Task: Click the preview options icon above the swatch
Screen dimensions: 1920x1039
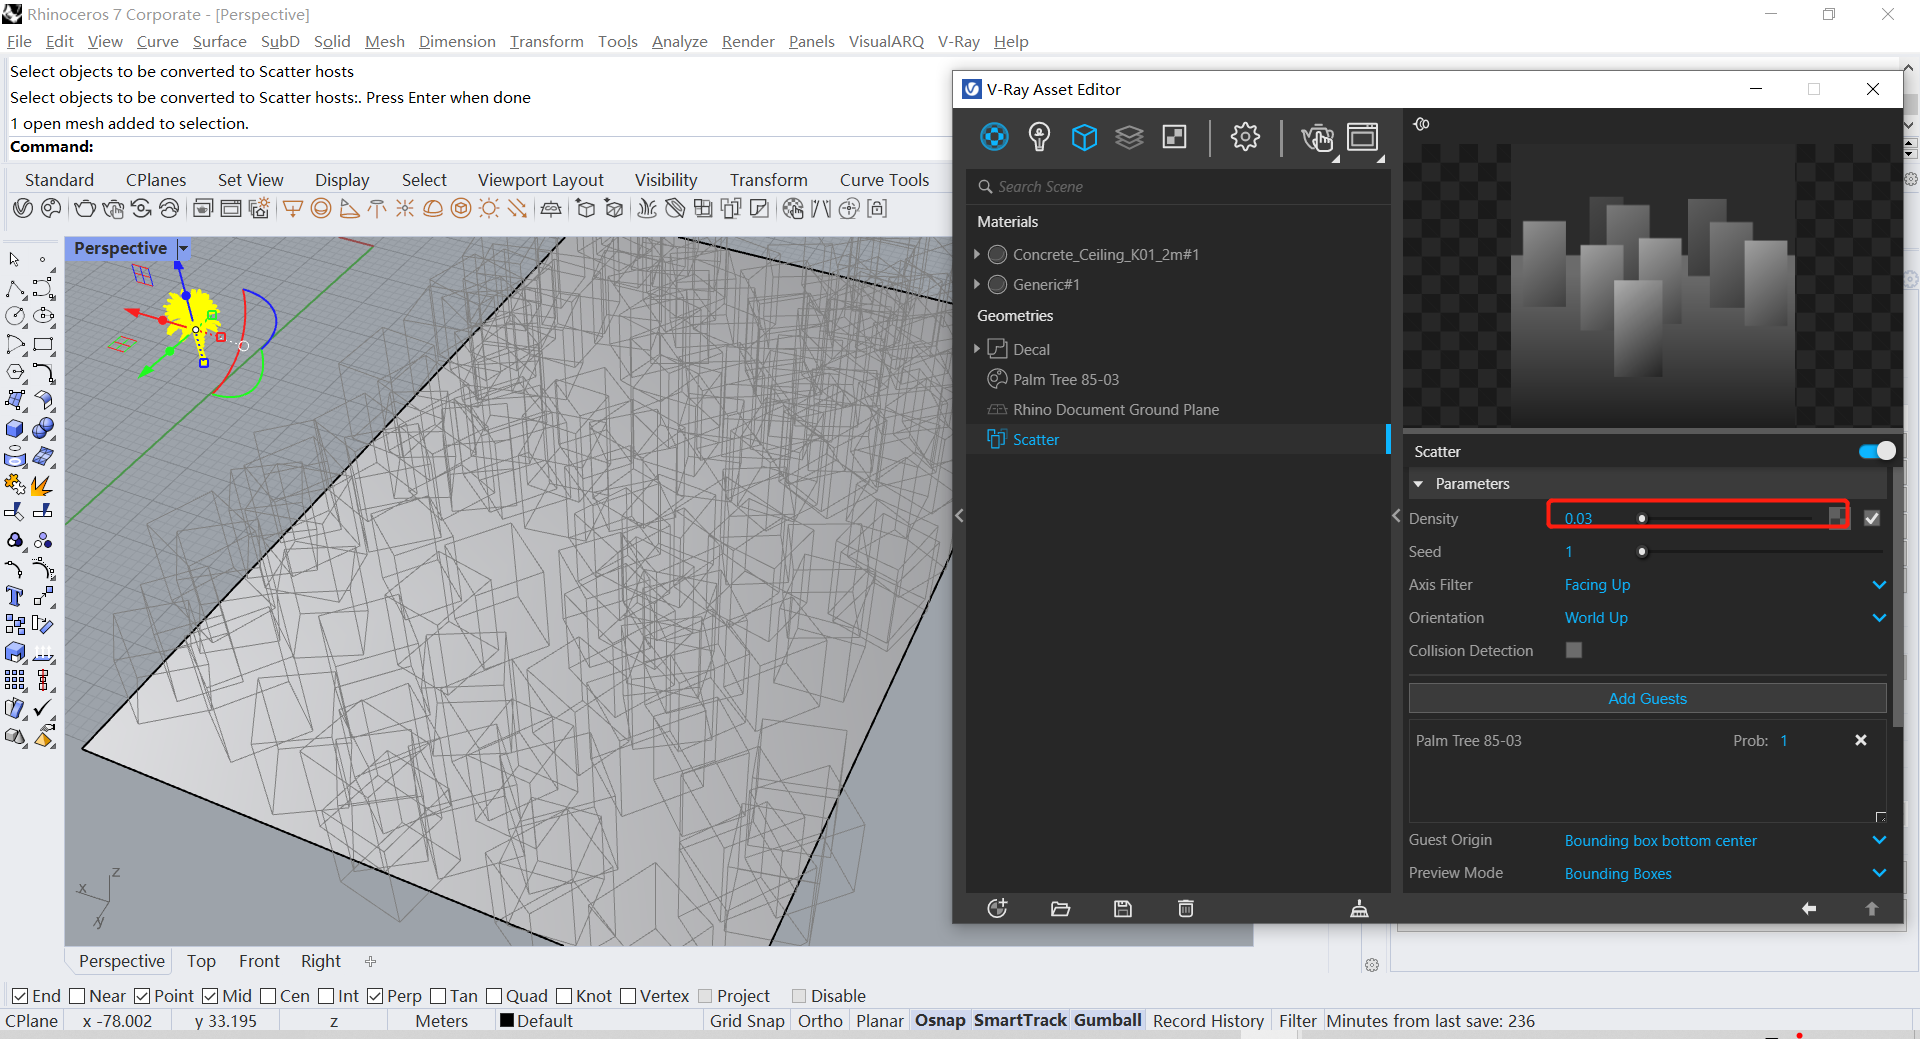Action: (x=1421, y=124)
